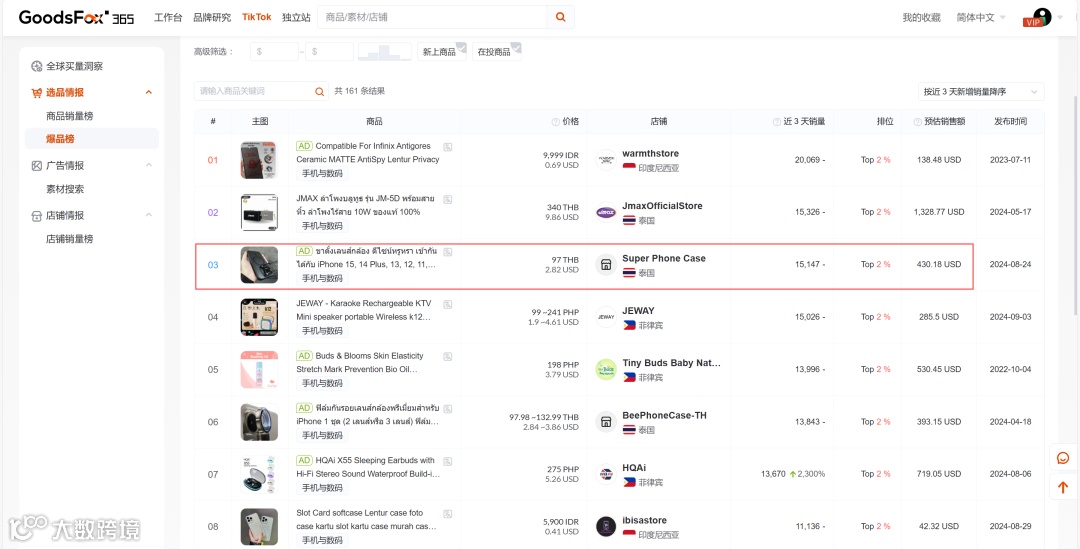Open the VIP user avatar menu

click(1042, 17)
